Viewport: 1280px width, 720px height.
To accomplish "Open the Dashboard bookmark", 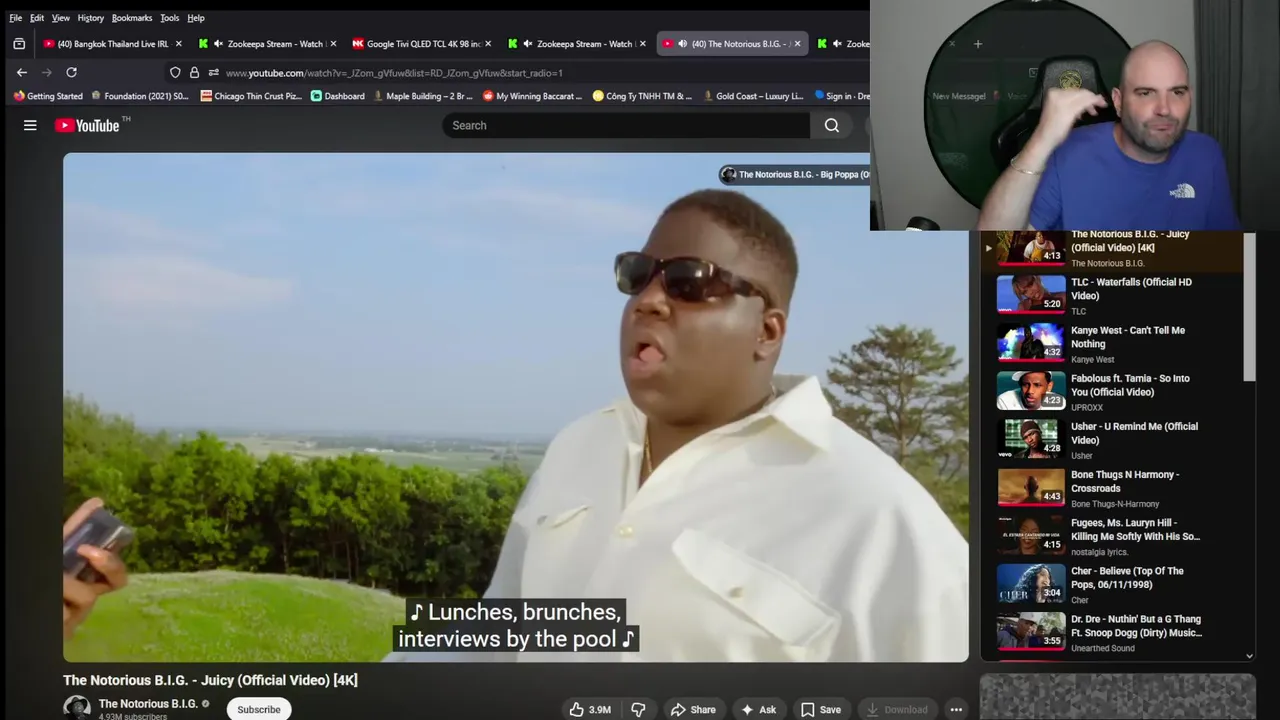I will [x=338, y=96].
